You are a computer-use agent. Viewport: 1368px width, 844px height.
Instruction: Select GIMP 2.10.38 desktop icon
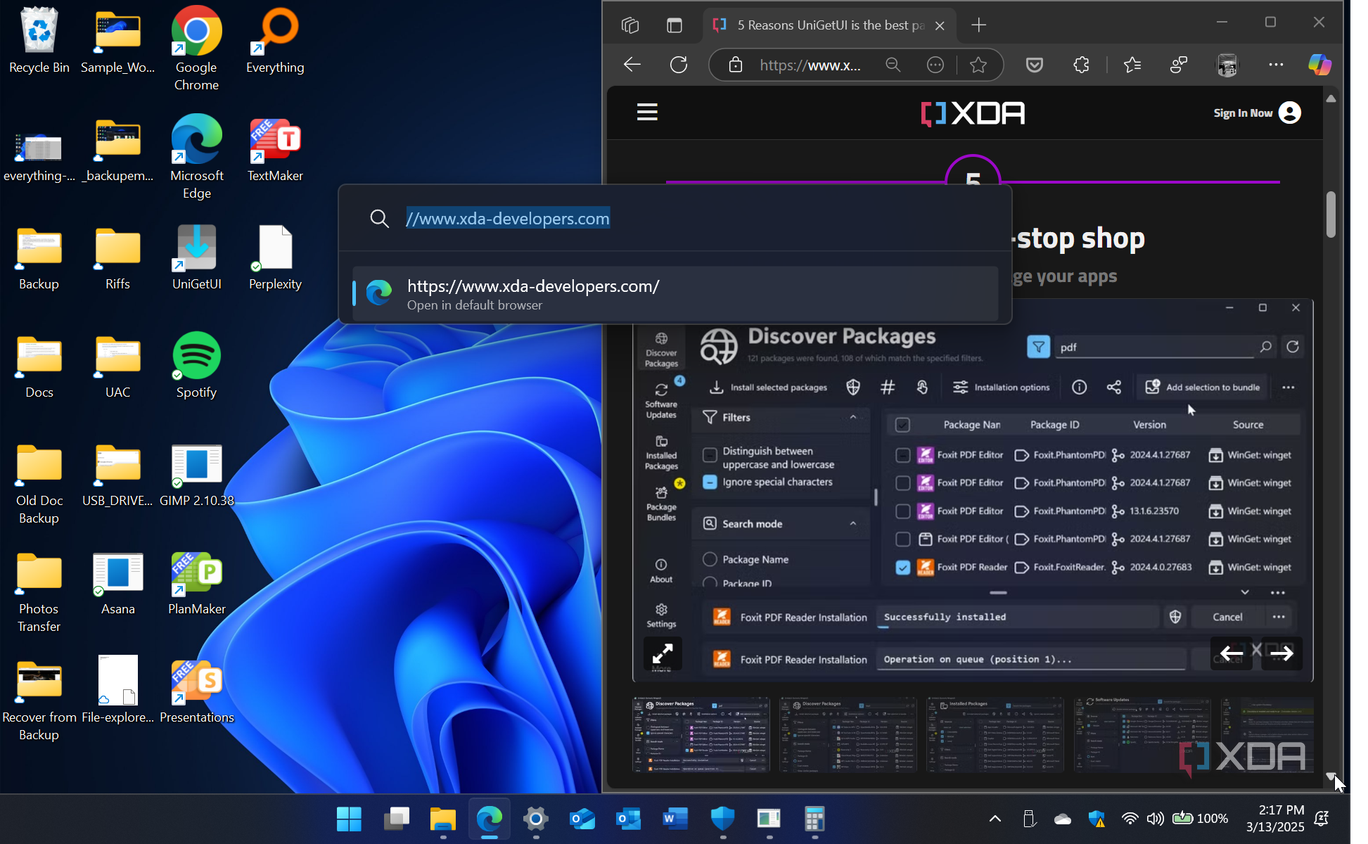tap(196, 474)
